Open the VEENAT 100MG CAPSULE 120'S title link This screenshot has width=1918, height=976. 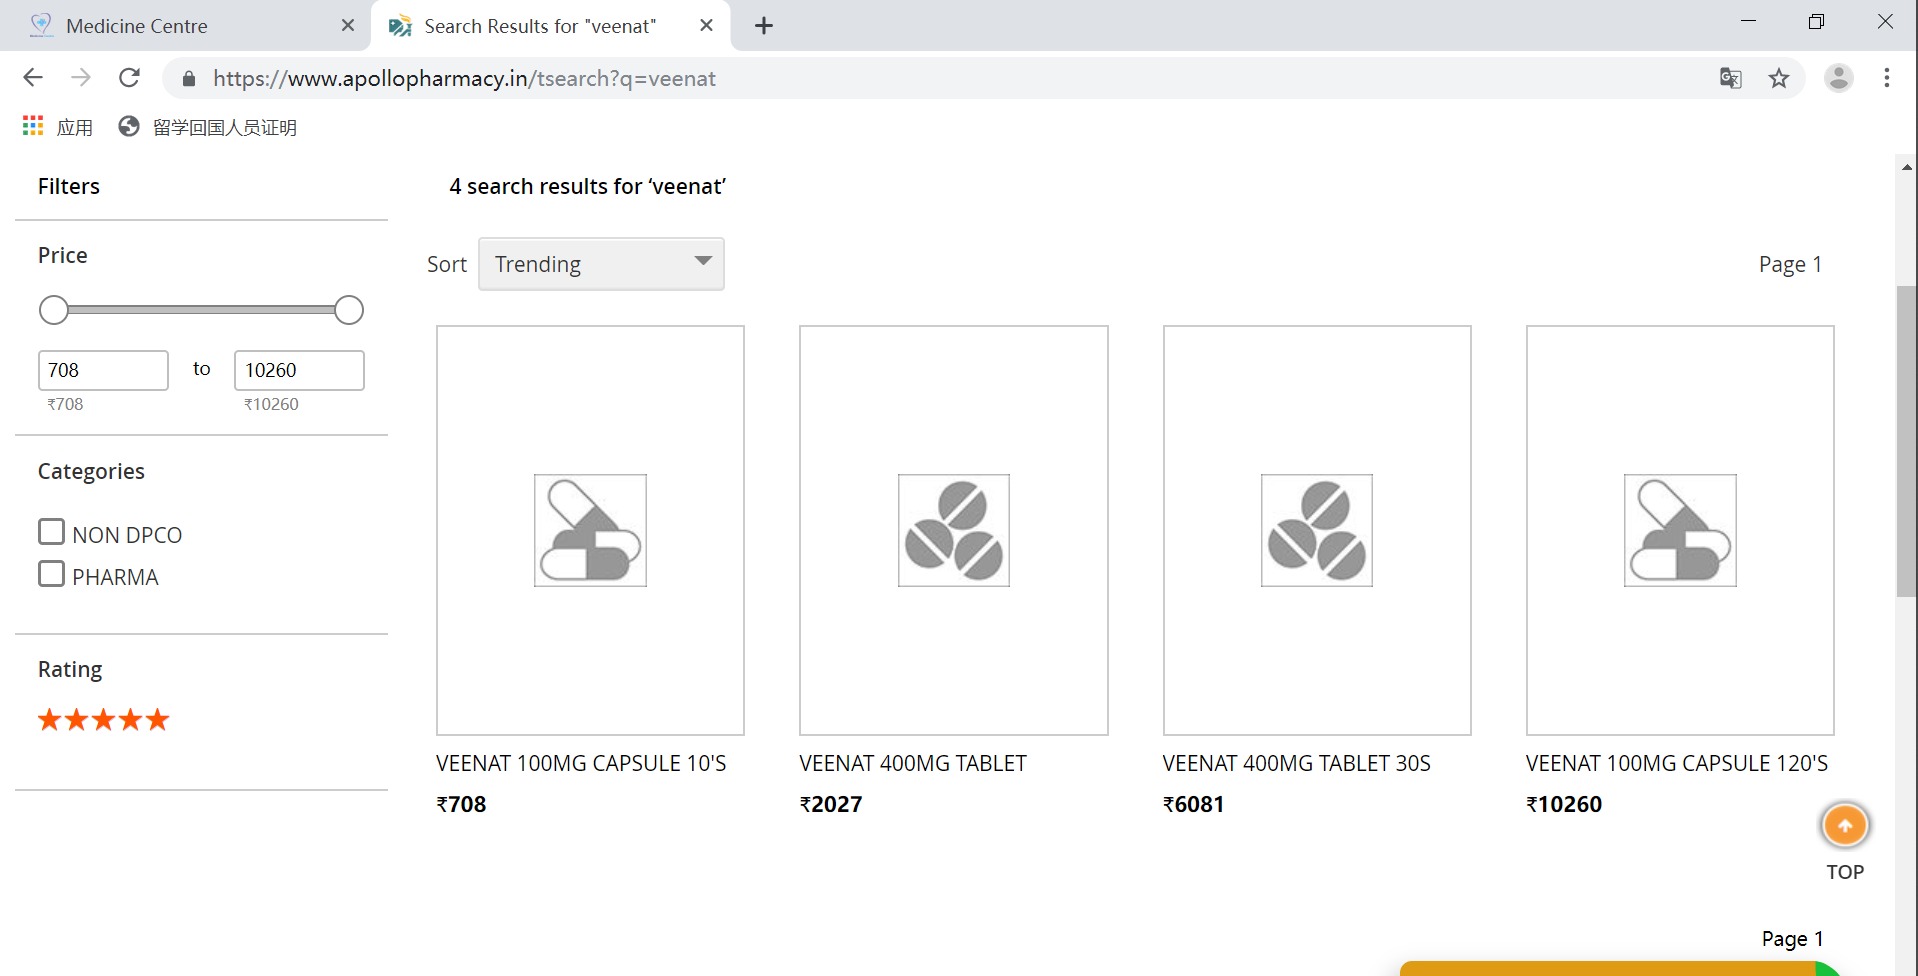click(x=1677, y=764)
